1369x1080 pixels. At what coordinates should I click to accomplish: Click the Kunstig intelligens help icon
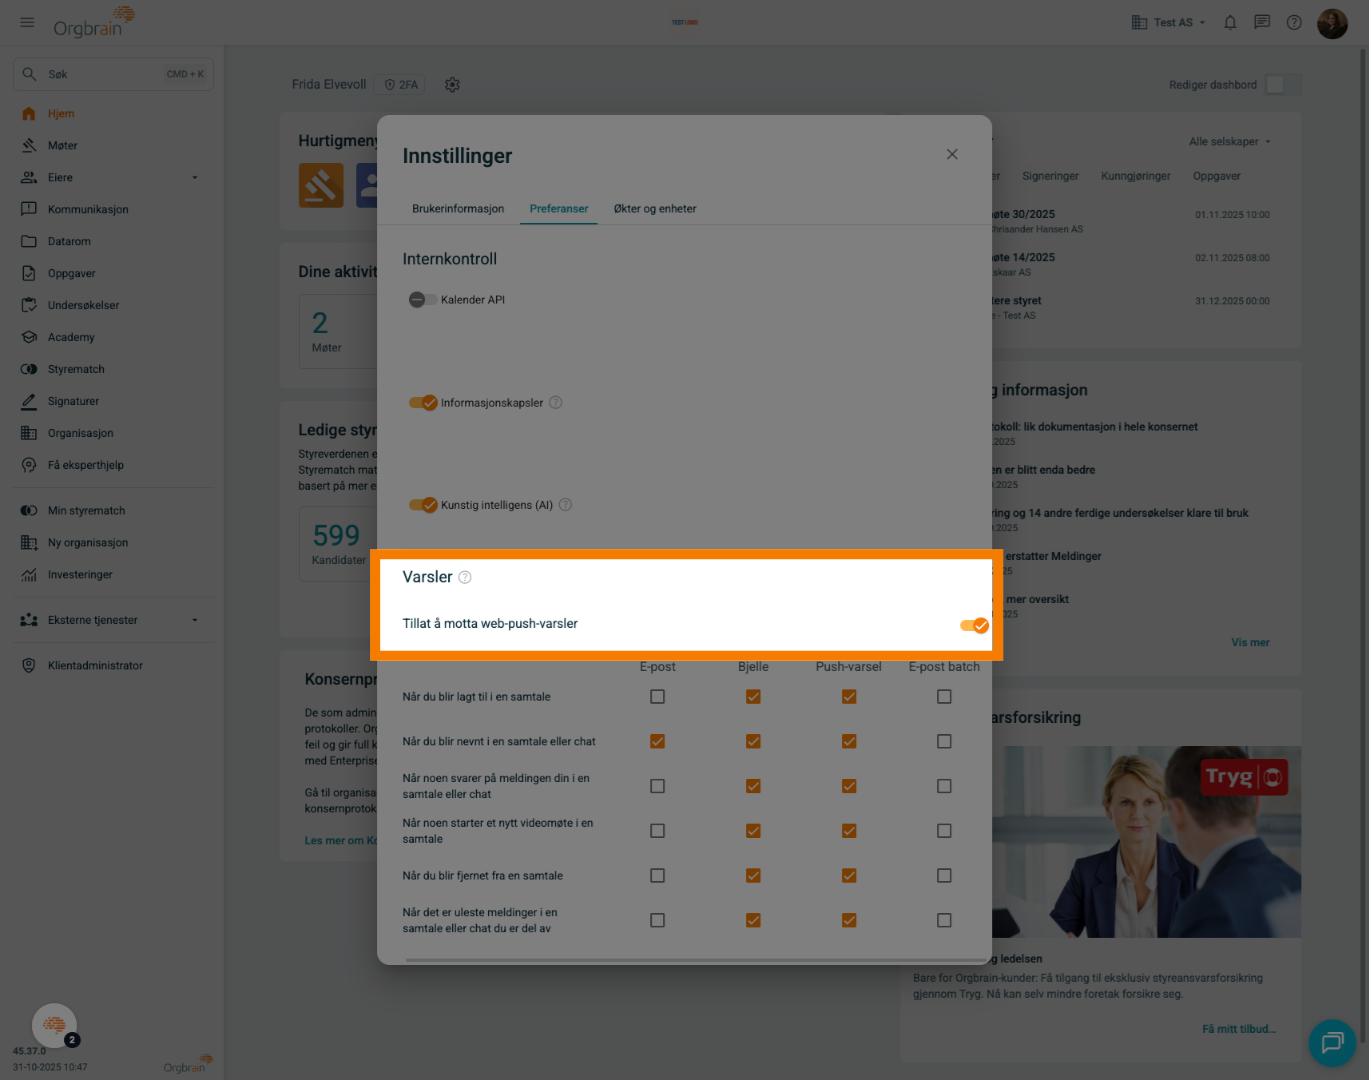click(565, 505)
